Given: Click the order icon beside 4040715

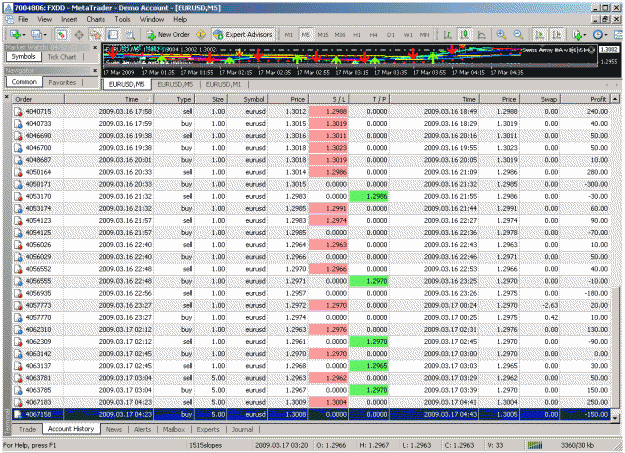Looking at the screenshot, I should [x=18, y=112].
